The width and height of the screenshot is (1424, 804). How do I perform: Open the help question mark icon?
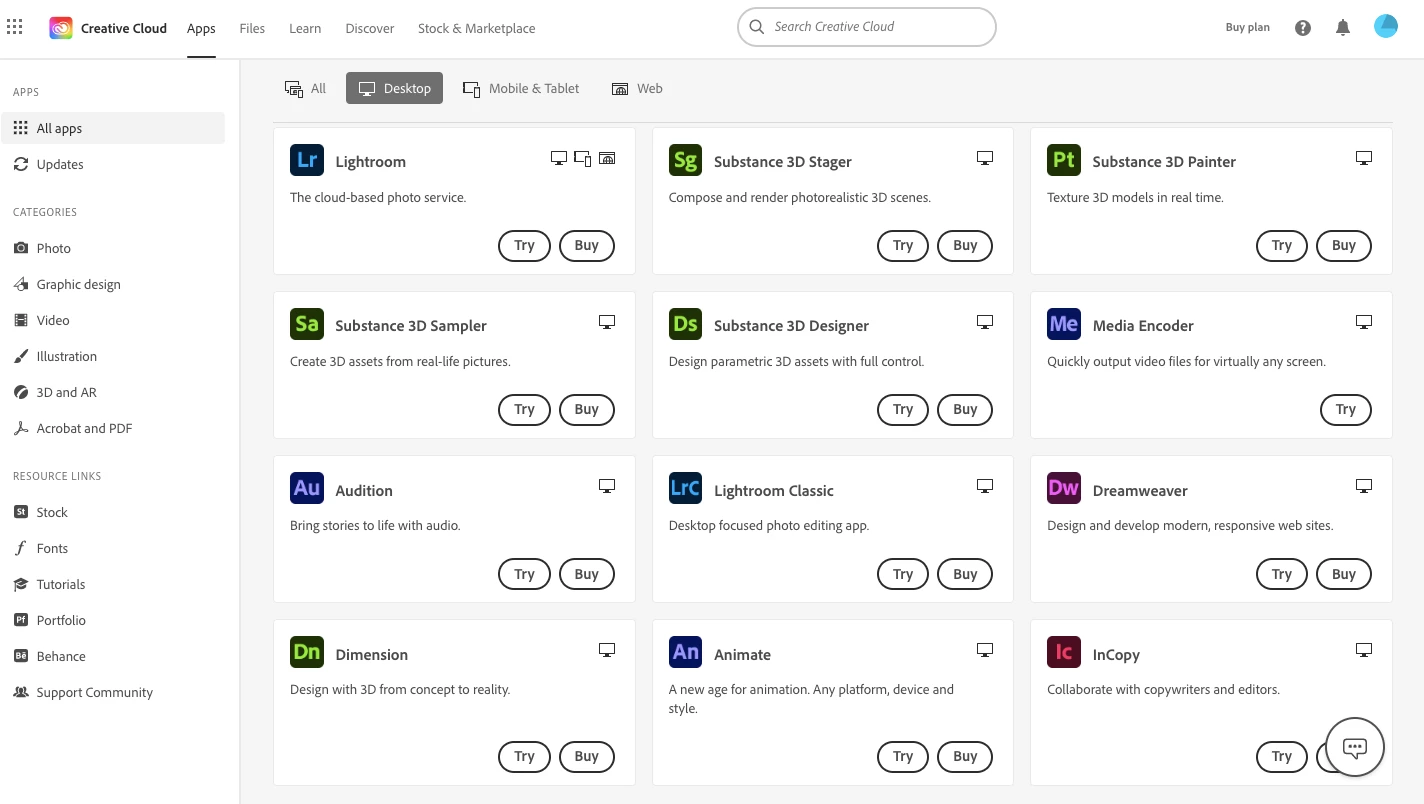pos(1303,28)
